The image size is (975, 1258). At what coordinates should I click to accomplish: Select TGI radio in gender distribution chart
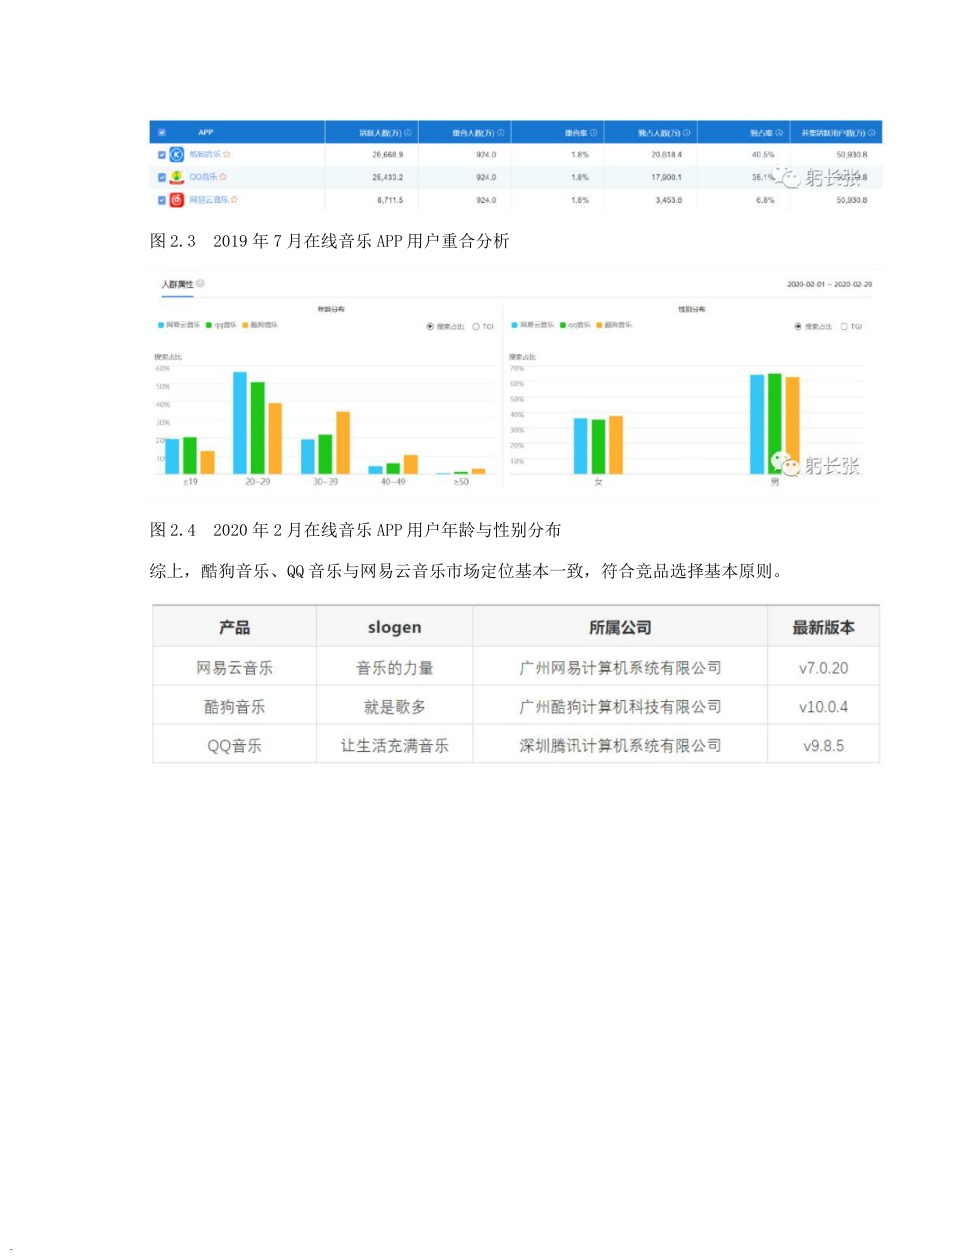pos(844,327)
